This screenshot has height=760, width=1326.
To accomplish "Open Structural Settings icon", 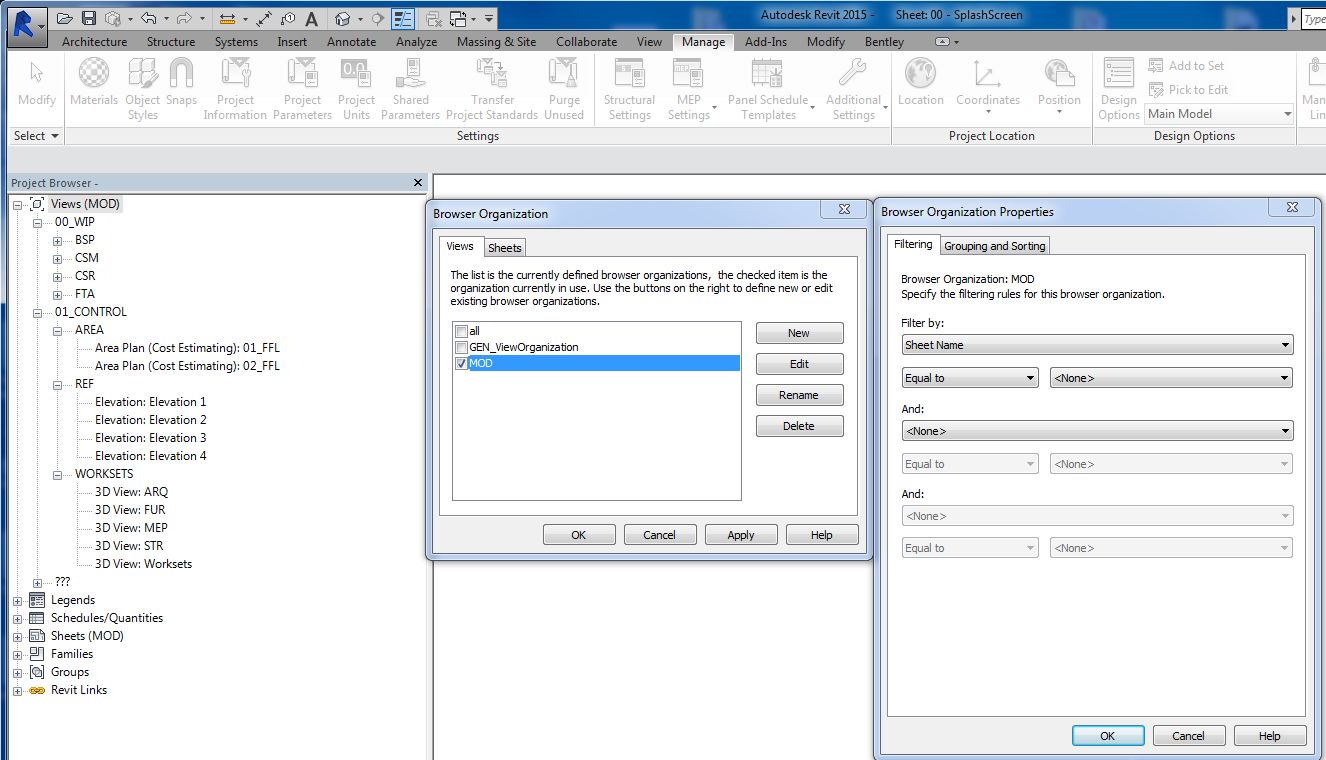I will pyautogui.click(x=629, y=72).
